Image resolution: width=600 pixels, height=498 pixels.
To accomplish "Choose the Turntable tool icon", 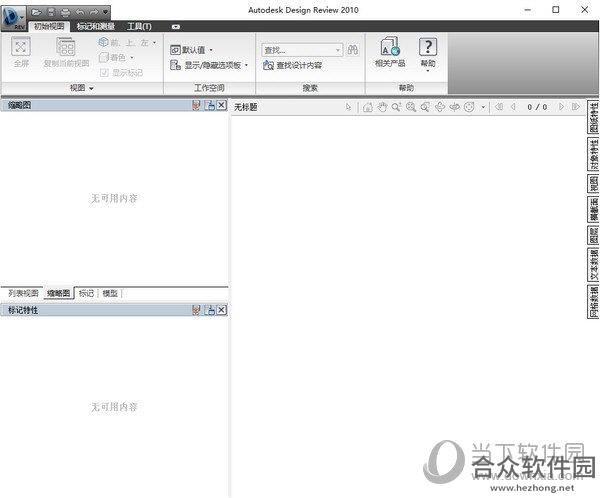I will (x=454, y=107).
